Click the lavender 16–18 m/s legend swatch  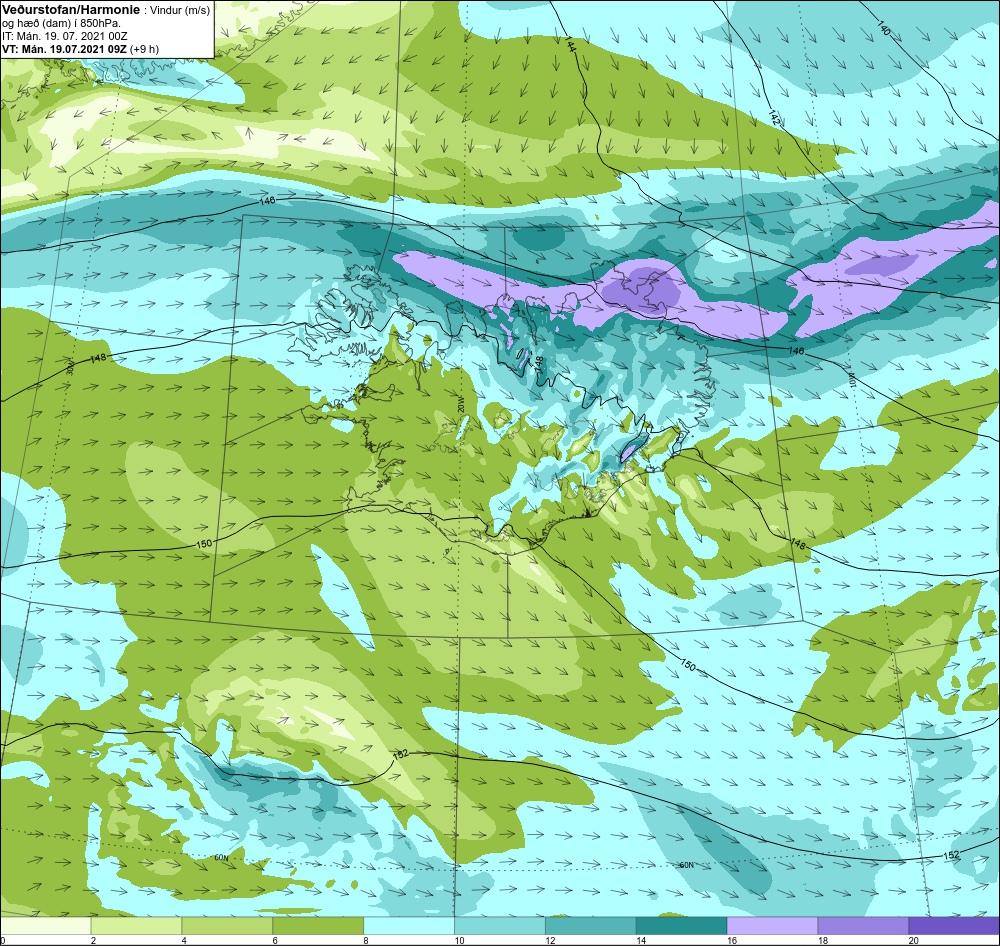[772, 925]
